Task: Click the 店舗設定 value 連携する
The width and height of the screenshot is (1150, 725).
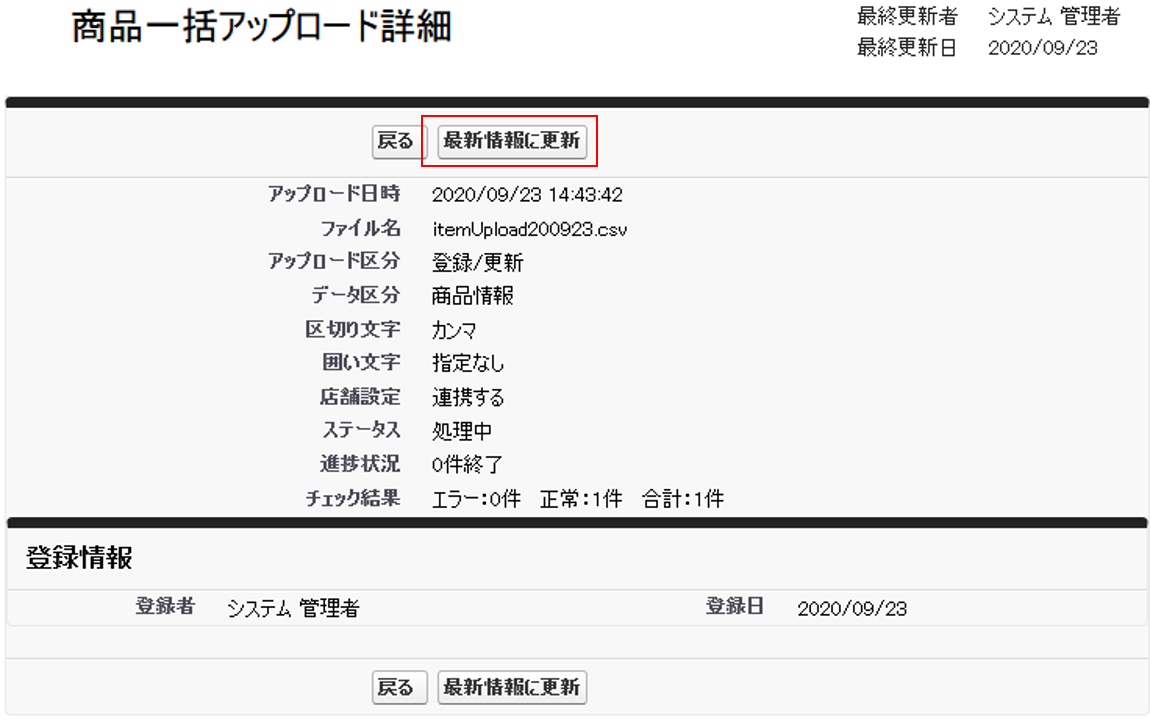Action: (x=468, y=397)
